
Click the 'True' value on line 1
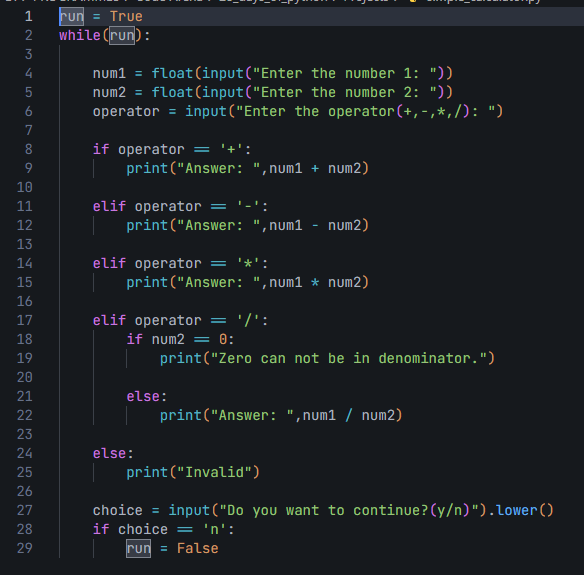[126, 16]
